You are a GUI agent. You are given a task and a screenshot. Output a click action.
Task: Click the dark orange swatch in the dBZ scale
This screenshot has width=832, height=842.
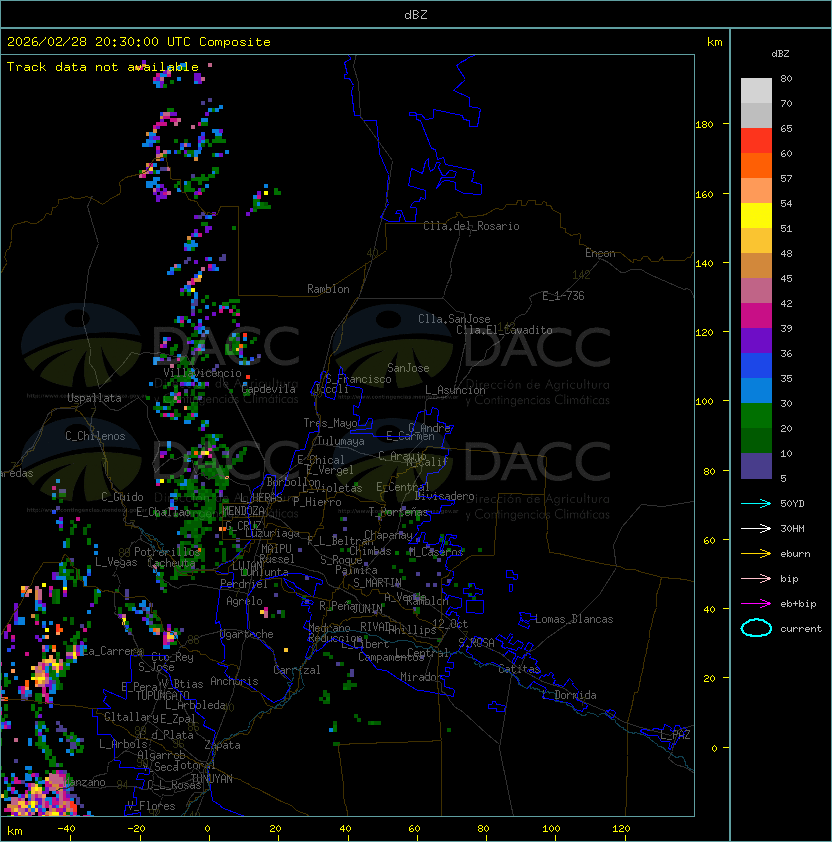[756, 166]
